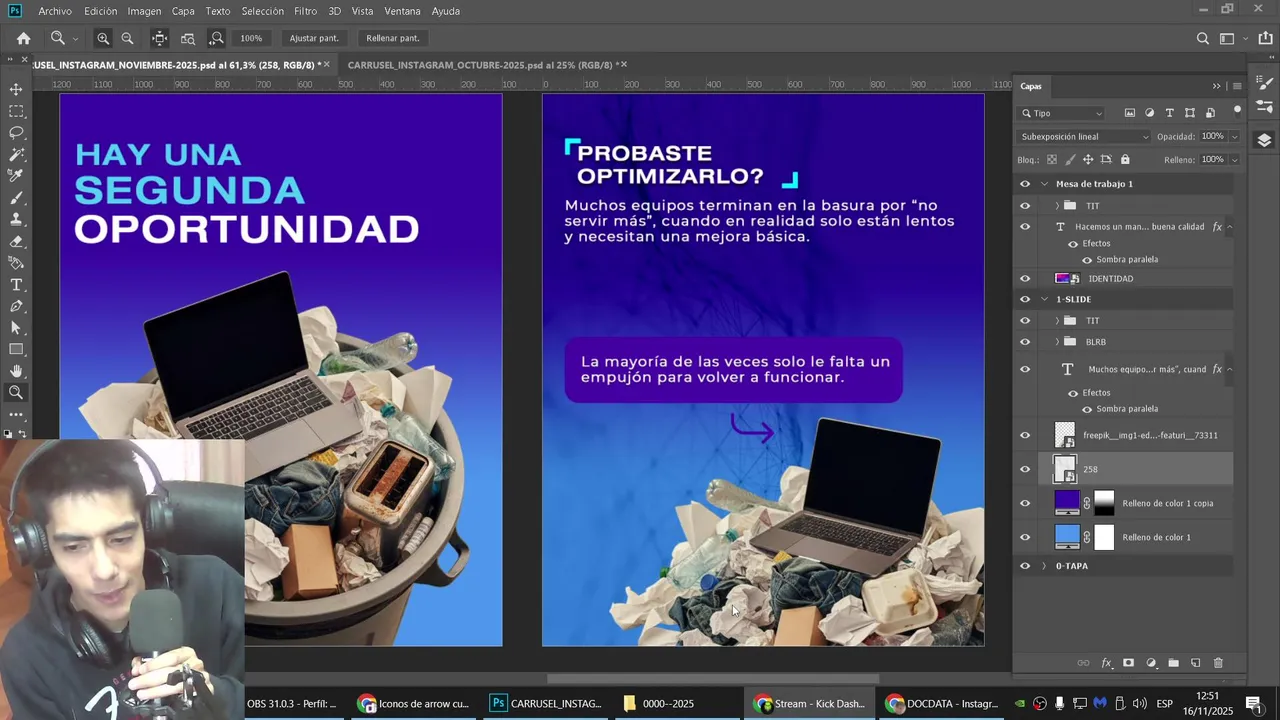Select the Rectangle shape tool
Image resolution: width=1280 pixels, height=720 pixels.
tap(16, 350)
